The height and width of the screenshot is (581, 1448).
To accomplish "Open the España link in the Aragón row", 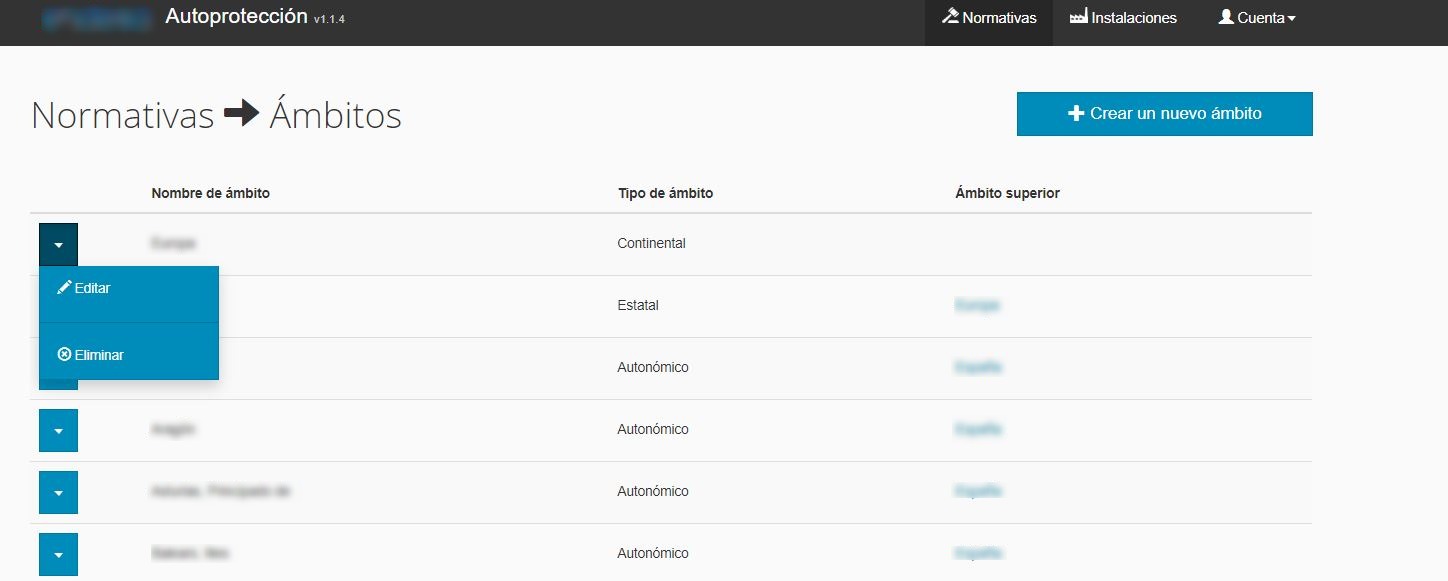I will pos(978,429).
